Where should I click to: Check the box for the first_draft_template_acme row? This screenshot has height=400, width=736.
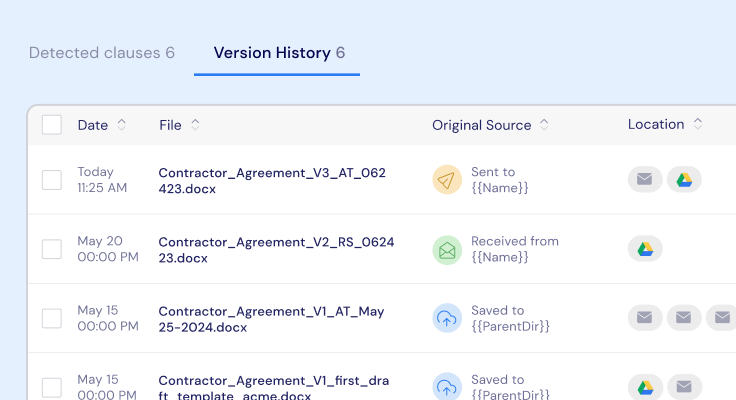coord(52,388)
